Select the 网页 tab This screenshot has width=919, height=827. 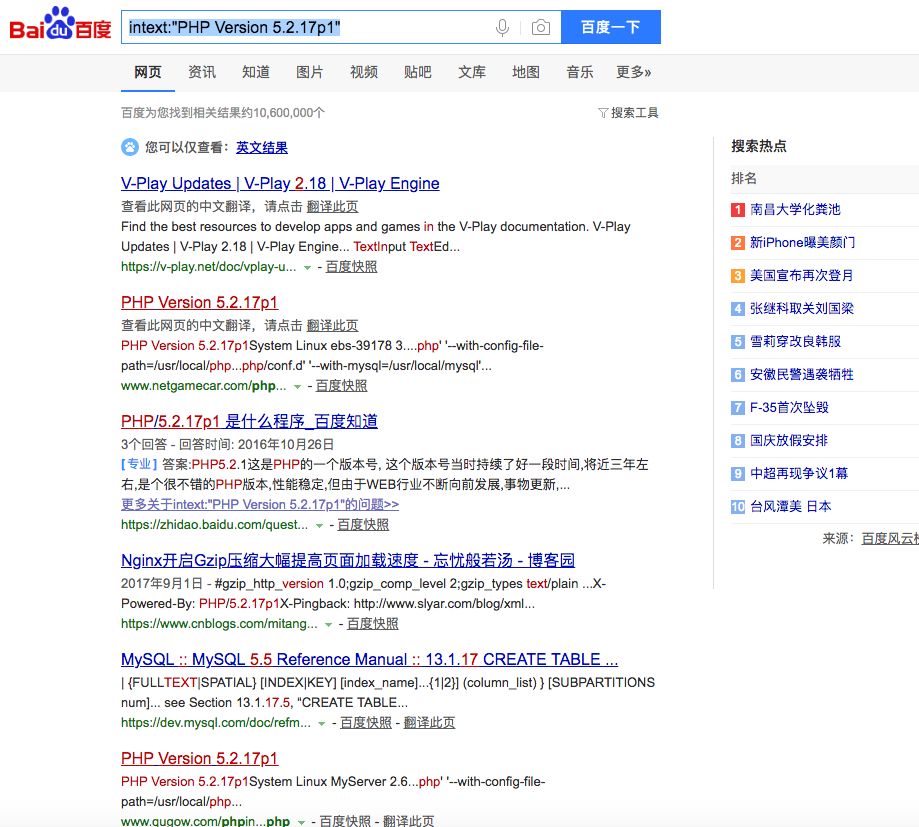pos(148,72)
